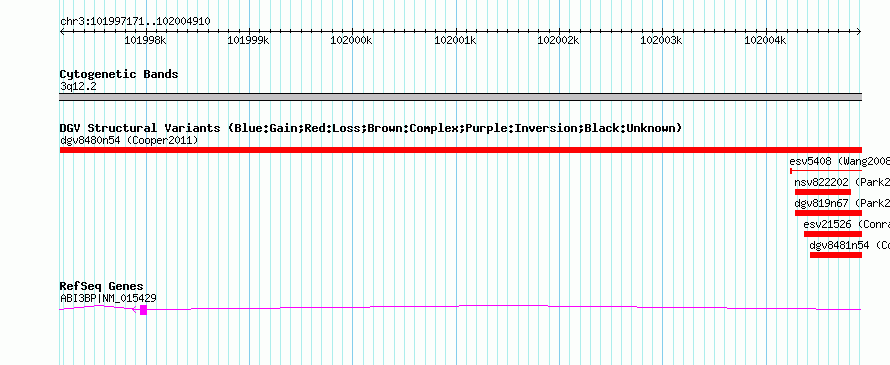Select the red dgv819n67 variant bar
This screenshot has width=890, height=365.
(x=828, y=213)
